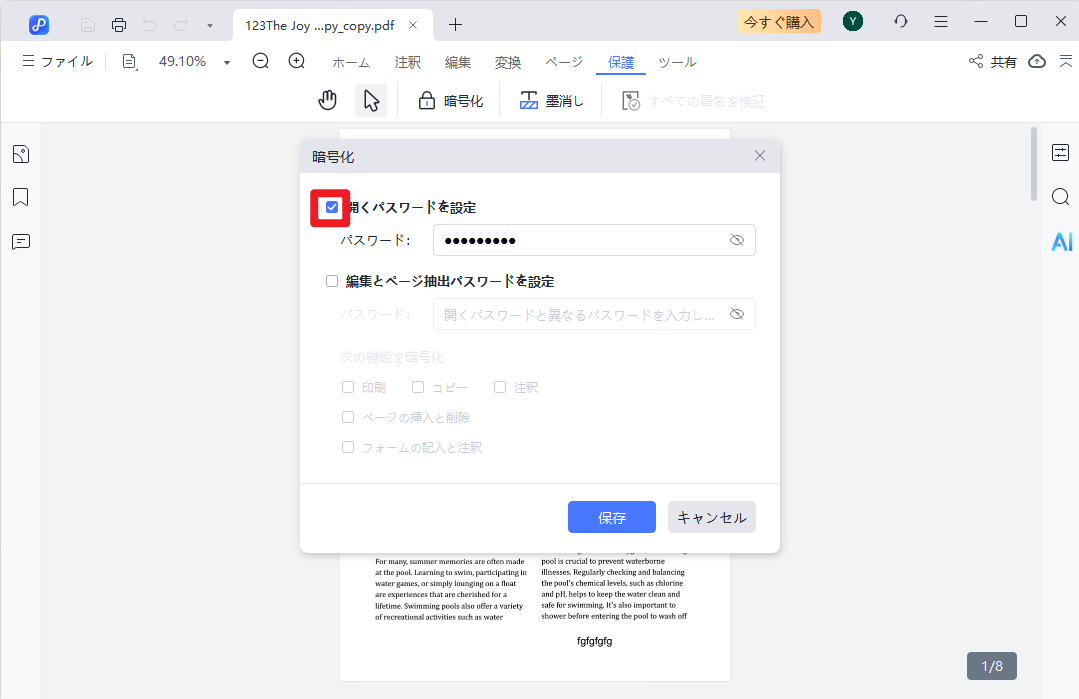This screenshot has width=1079, height=699.
Task: Open the thumbnails panel in left sidebar
Action: click(21, 154)
